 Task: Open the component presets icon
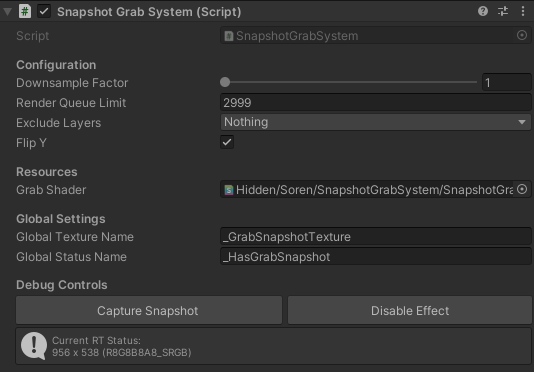click(x=503, y=11)
